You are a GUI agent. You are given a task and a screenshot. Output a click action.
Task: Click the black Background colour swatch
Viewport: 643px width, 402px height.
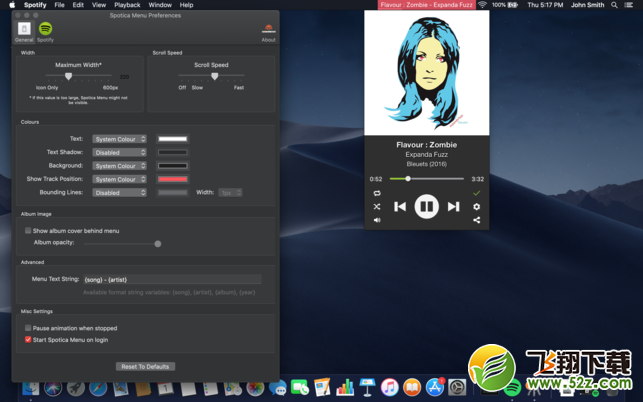(x=173, y=166)
